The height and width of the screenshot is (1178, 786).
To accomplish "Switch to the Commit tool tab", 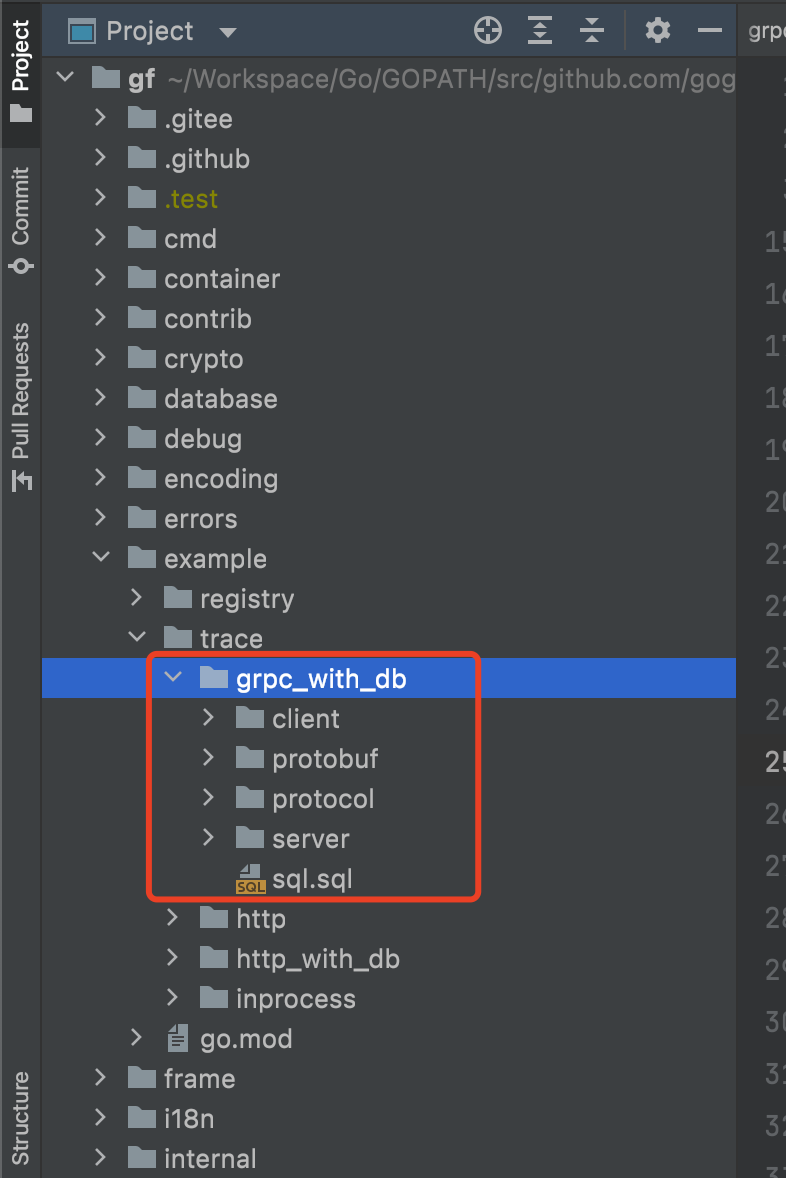I will (21, 219).
